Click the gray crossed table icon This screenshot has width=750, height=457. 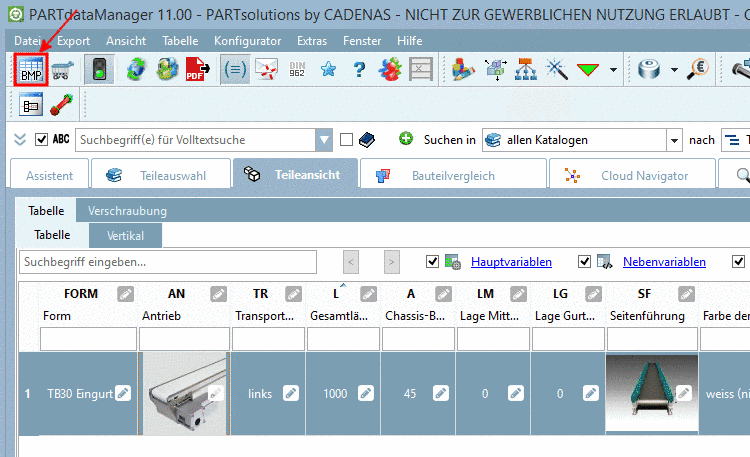point(421,70)
